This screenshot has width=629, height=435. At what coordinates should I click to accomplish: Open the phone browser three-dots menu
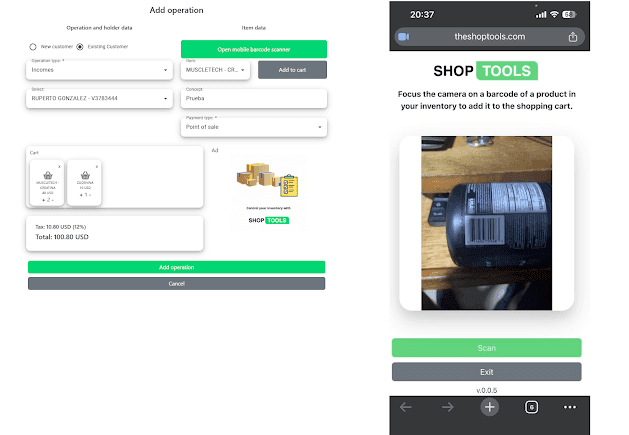[x=570, y=407]
